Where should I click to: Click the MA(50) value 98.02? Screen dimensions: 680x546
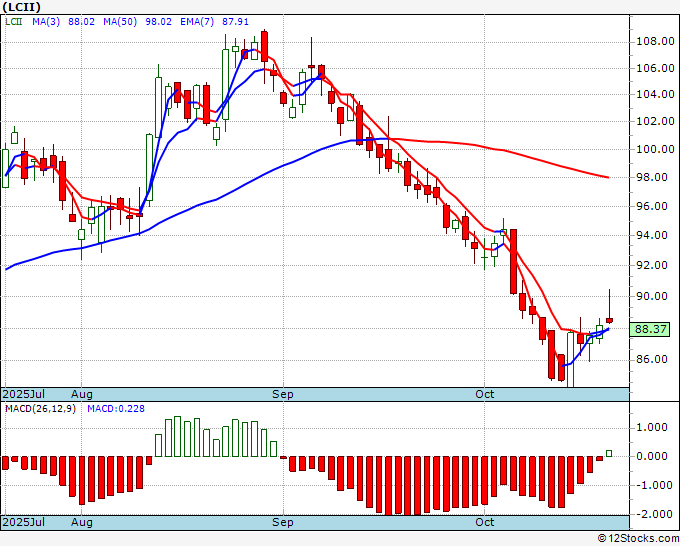point(158,22)
